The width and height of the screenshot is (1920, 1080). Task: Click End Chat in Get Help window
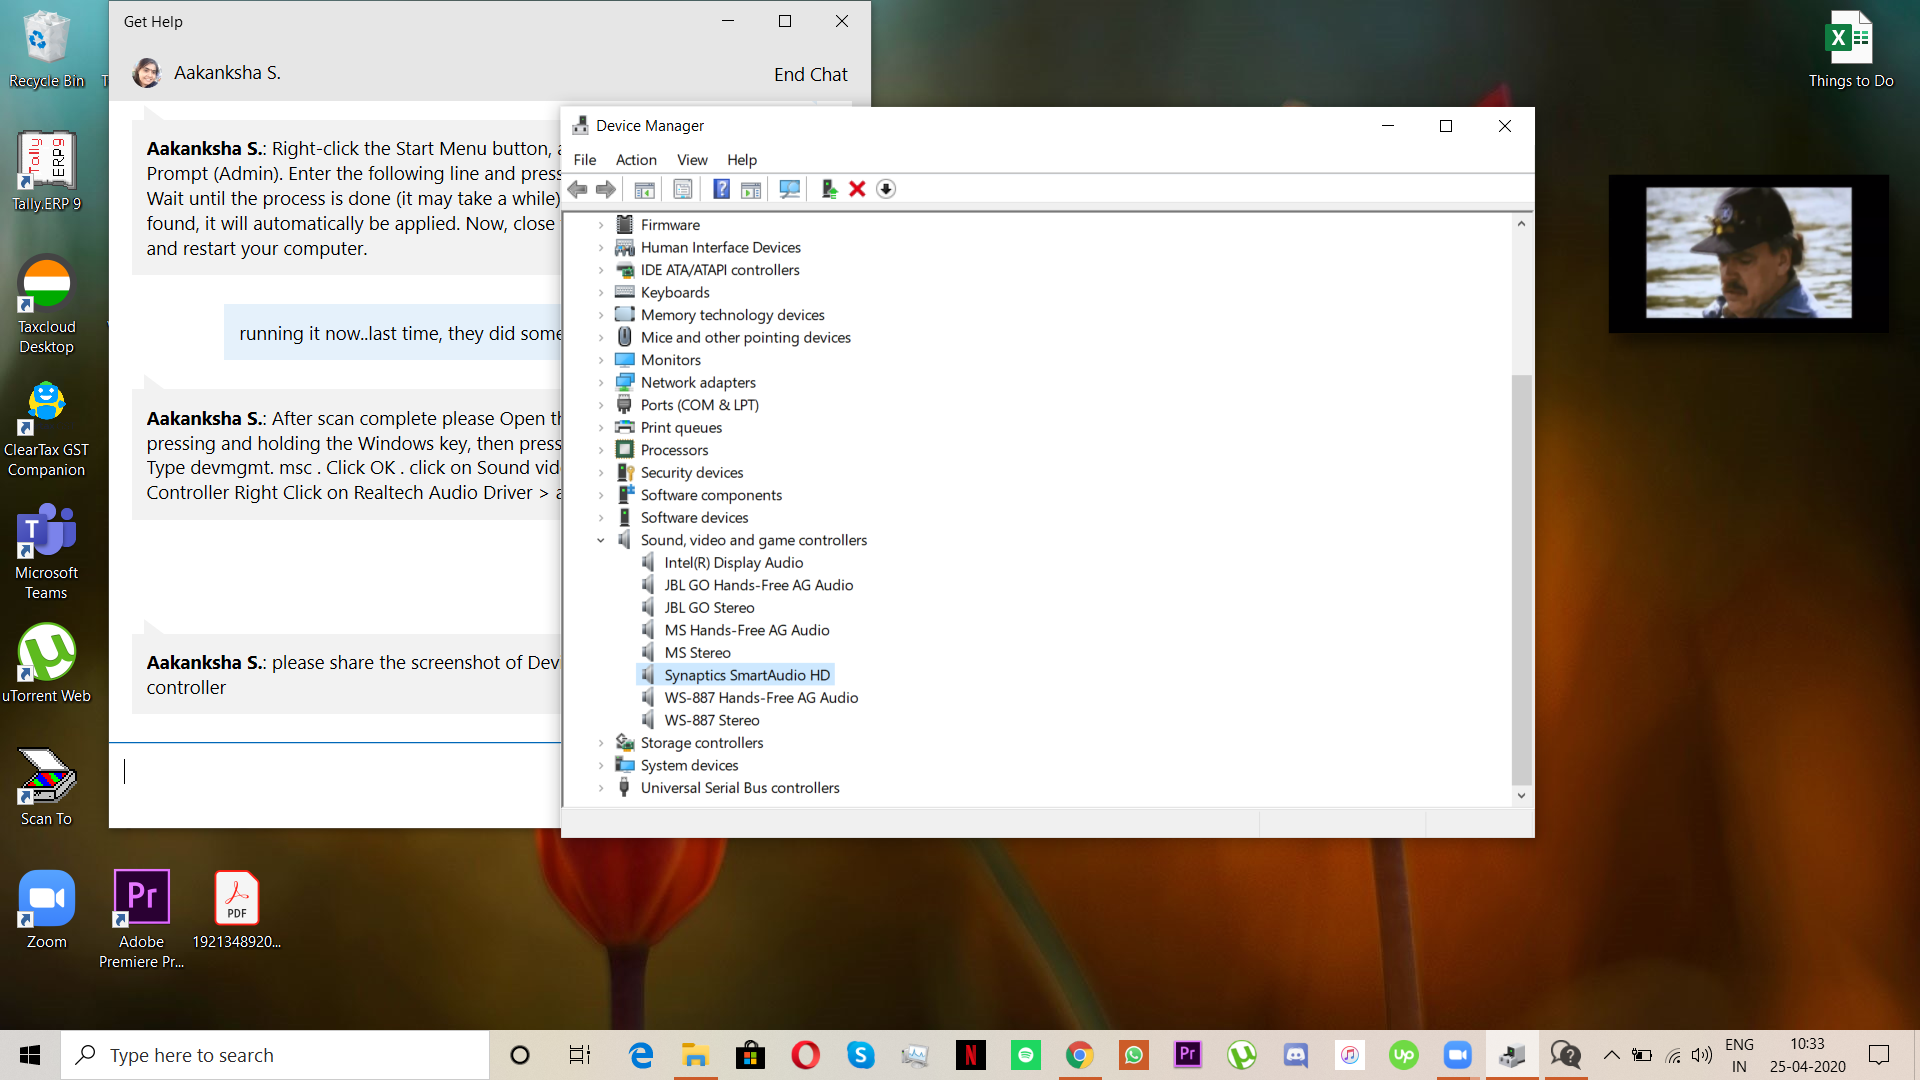(x=810, y=75)
